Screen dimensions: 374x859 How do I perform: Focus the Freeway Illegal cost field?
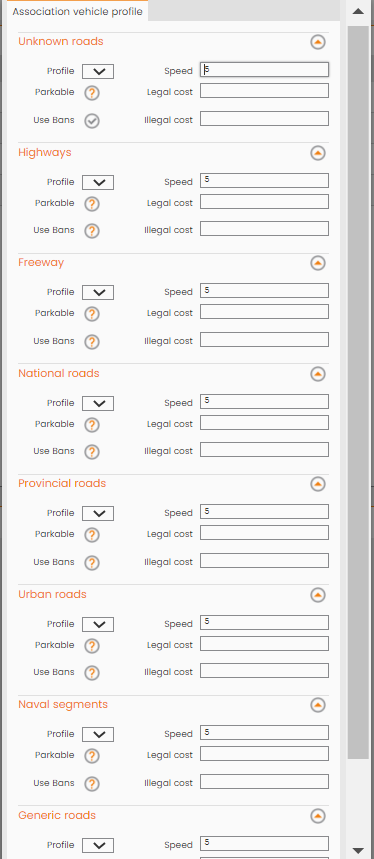point(264,340)
